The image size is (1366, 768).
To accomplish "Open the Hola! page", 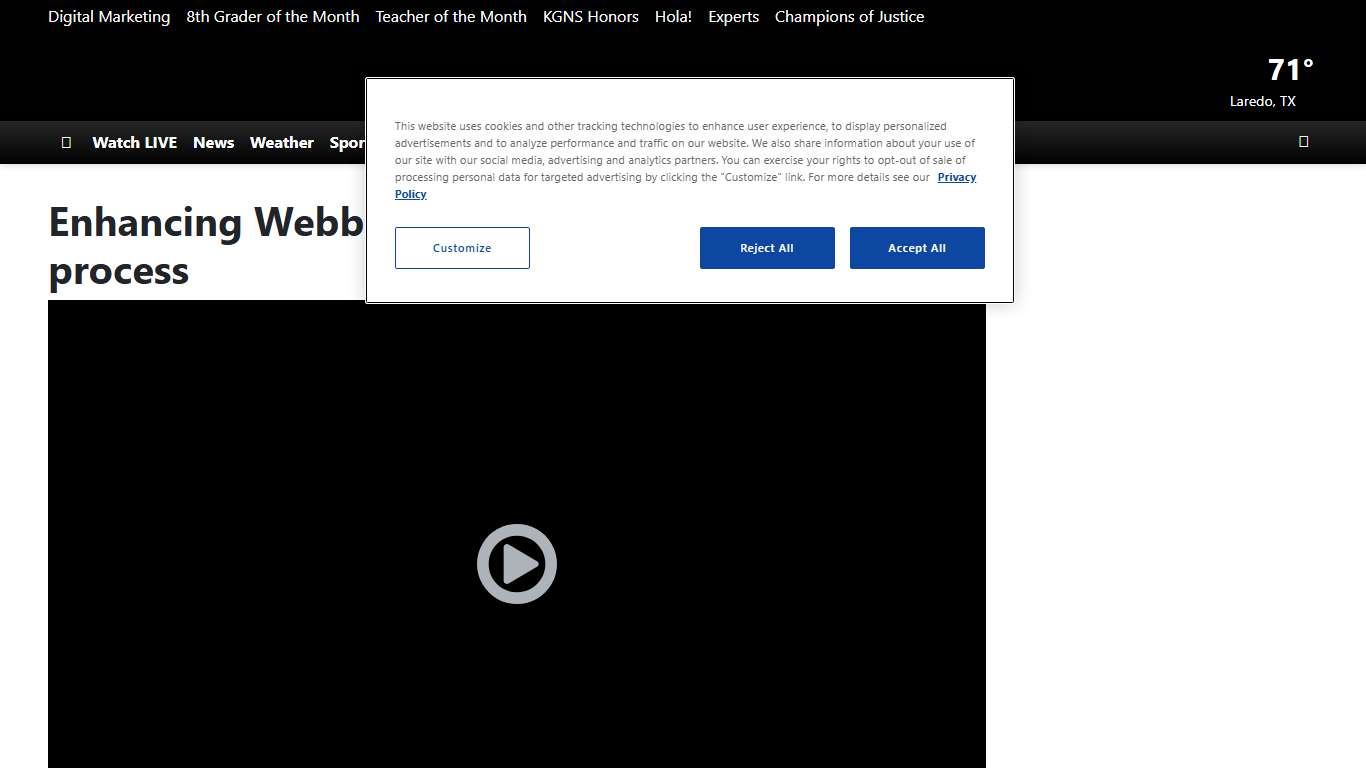I will (672, 16).
